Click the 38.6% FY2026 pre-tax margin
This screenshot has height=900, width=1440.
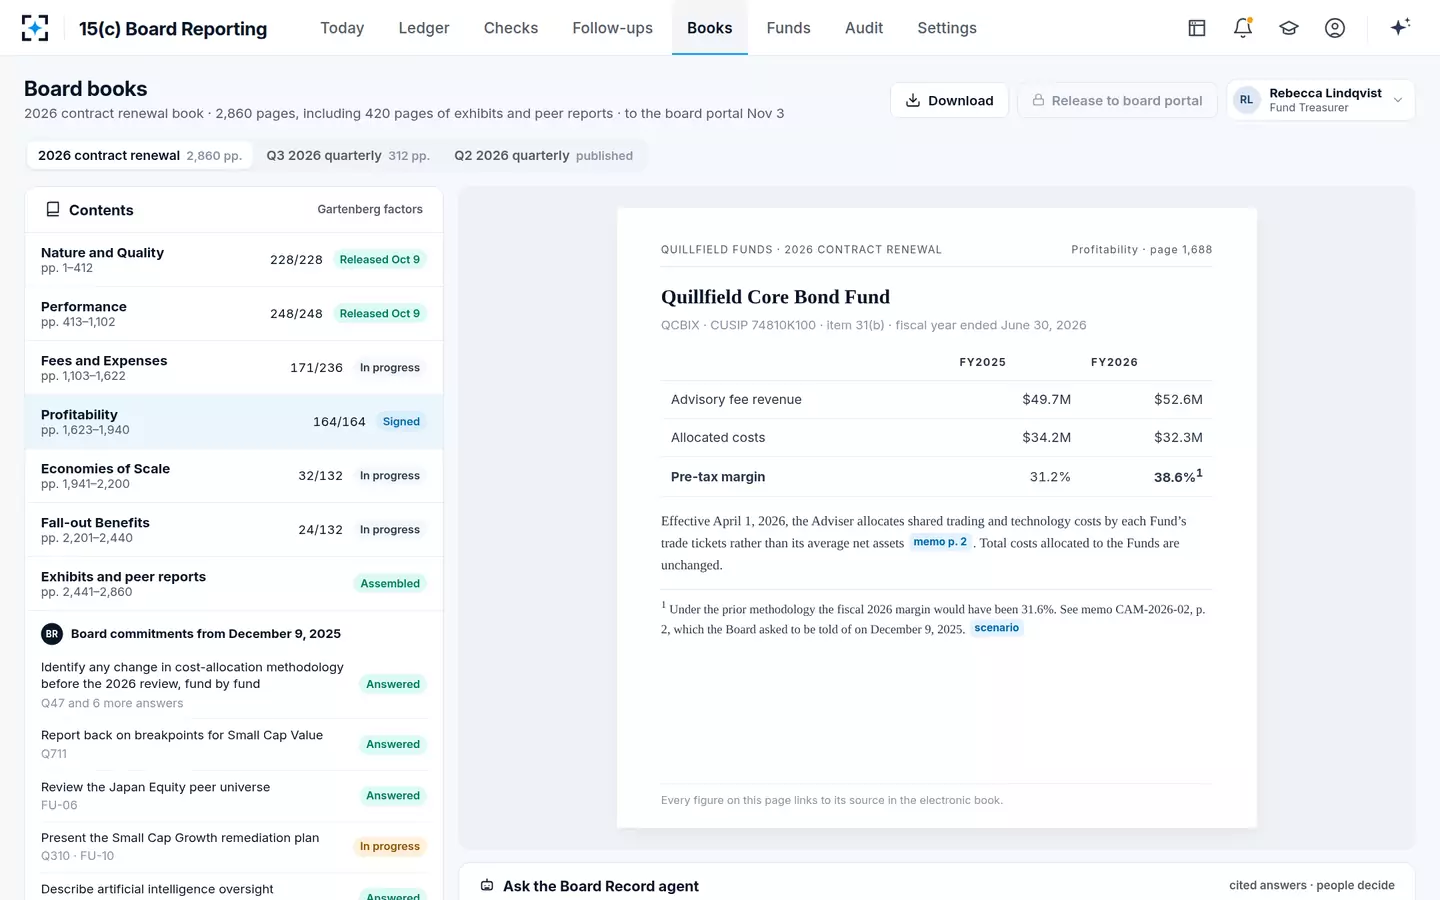tap(1178, 476)
